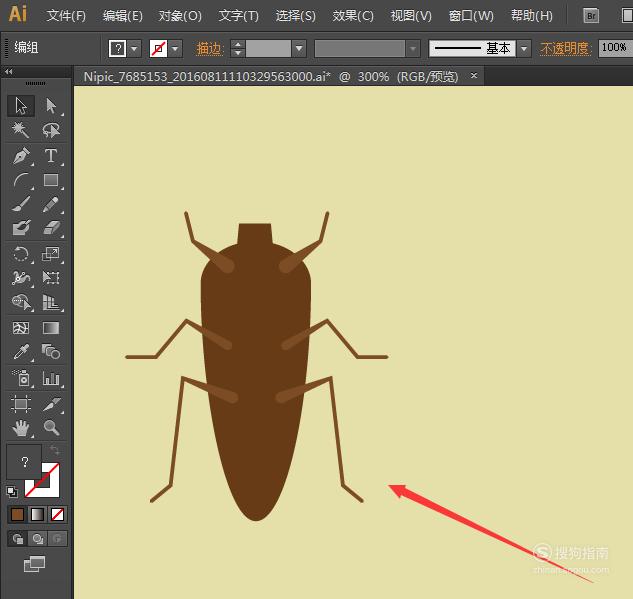Select the Lasso tool
Viewport: 633px width, 599px height.
pyautogui.click(x=51, y=130)
